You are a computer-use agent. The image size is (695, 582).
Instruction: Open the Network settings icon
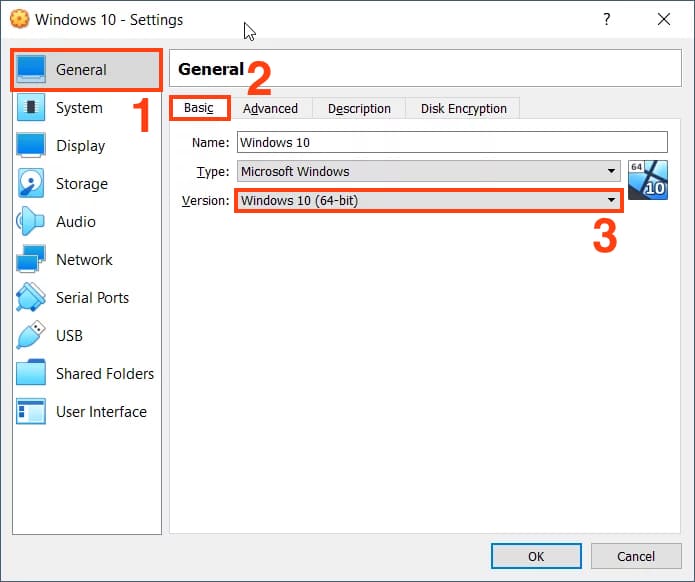(32, 260)
